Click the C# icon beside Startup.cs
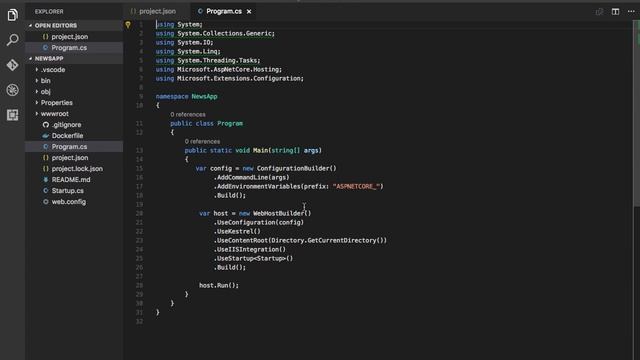The height and width of the screenshot is (360, 640). [46, 191]
